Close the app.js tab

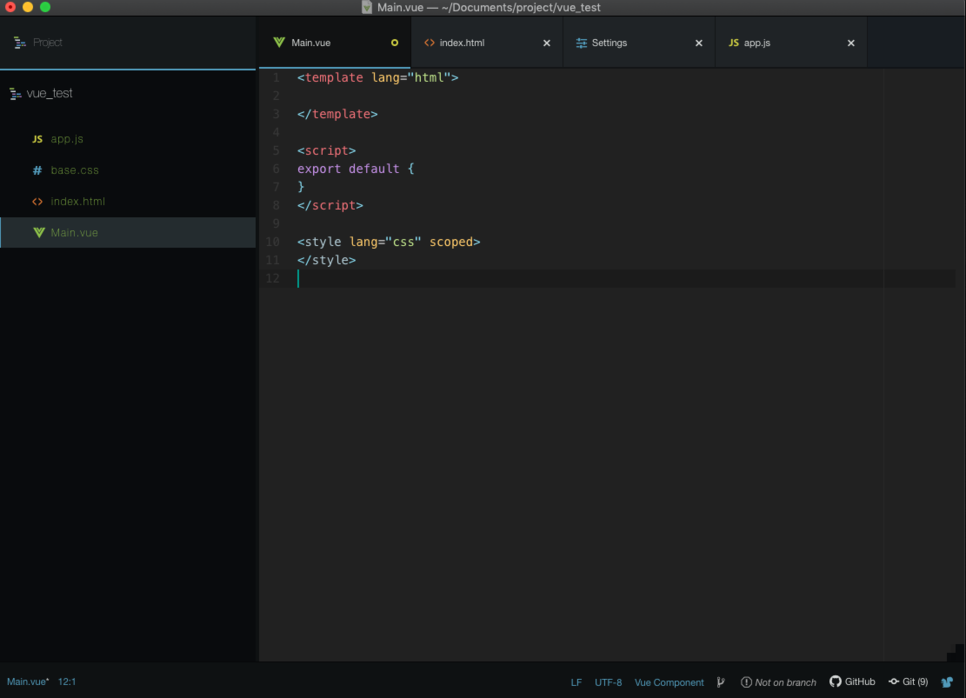[851, 43]
